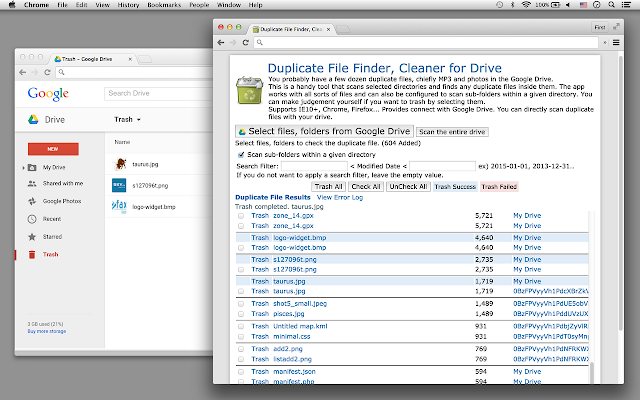Click the green trash bin app logo
The image size is (640, 400).
click(249, 90)
